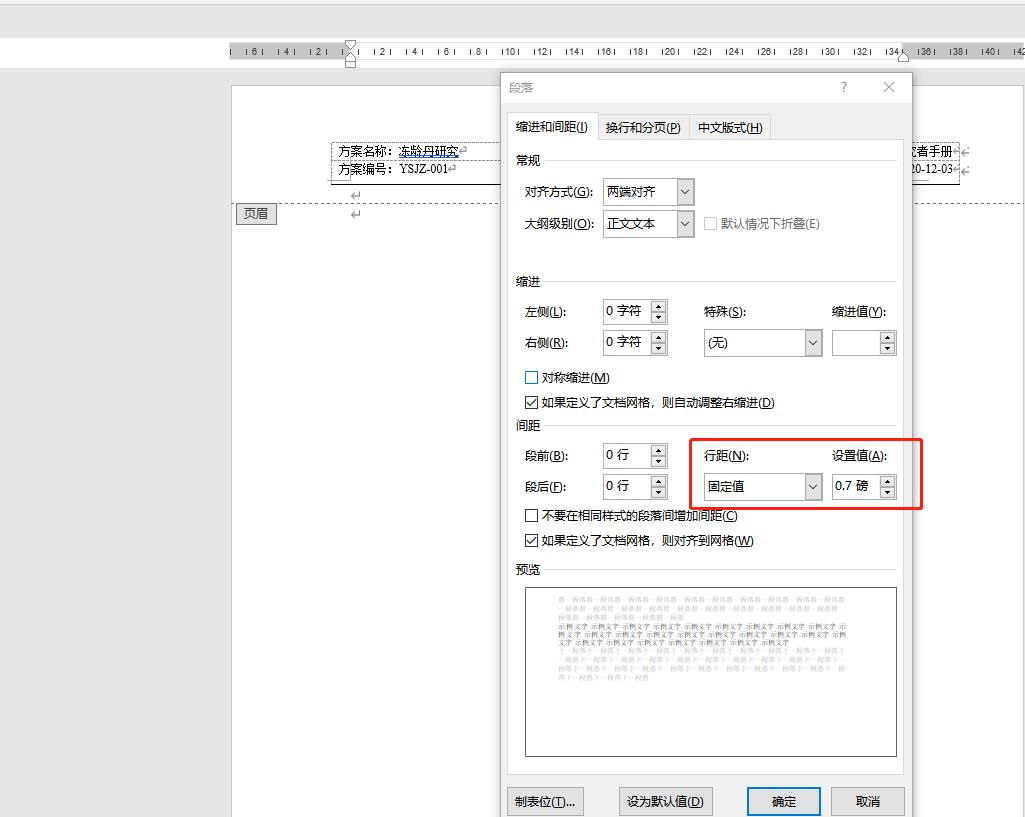
Task: Click the 确定 button to confirm
Action: 783,801
